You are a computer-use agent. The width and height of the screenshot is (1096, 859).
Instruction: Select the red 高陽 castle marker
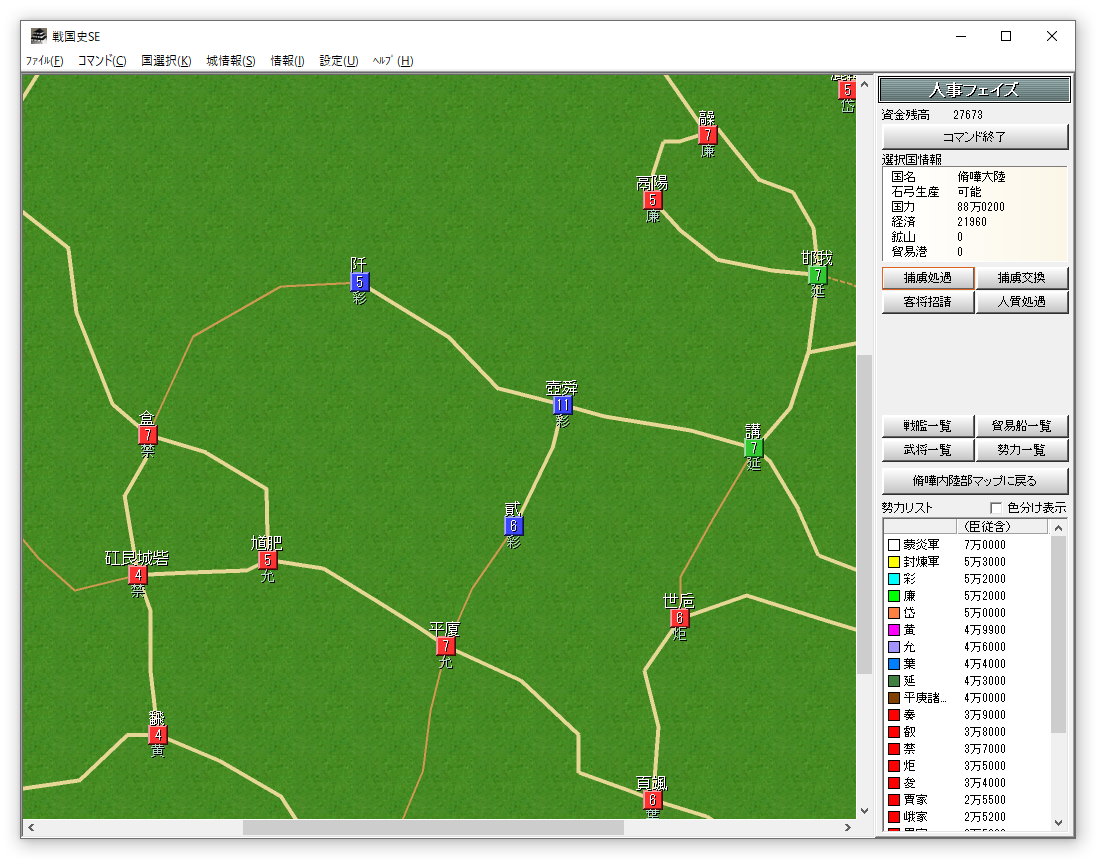coord(652,200)
